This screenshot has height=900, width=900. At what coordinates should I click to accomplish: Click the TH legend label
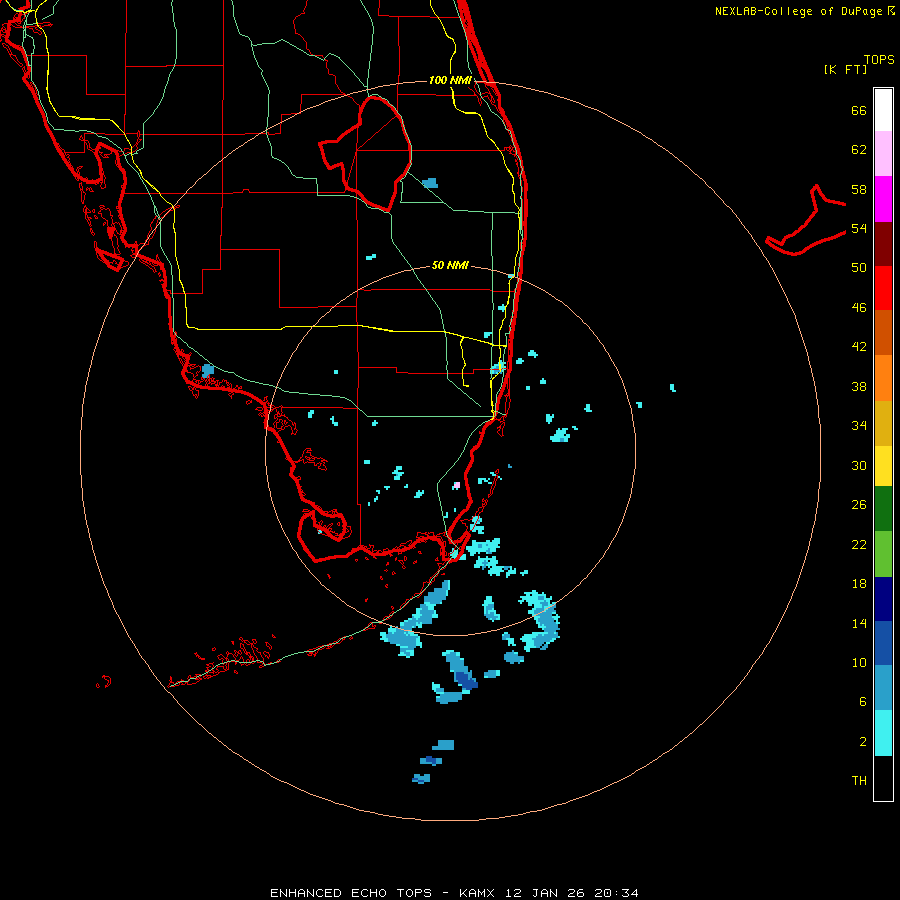(859, 781)
